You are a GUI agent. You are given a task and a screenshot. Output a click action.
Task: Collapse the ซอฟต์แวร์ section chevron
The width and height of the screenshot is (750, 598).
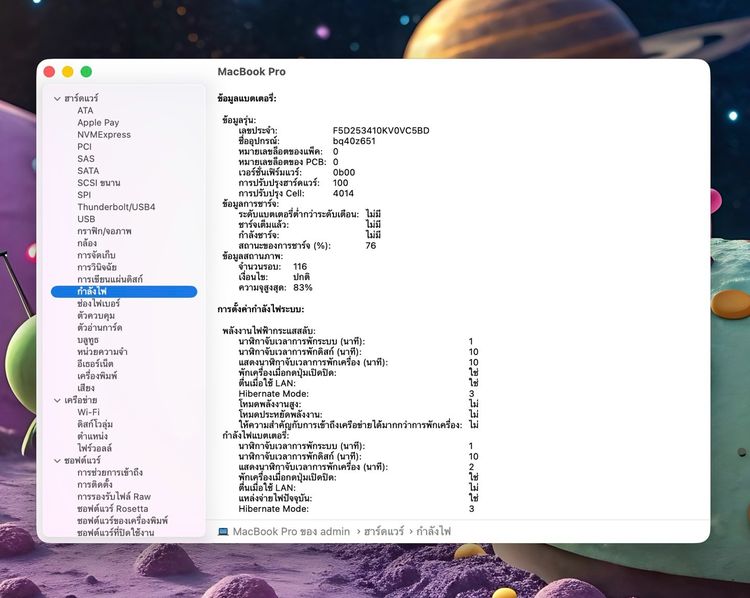point(57,461)
